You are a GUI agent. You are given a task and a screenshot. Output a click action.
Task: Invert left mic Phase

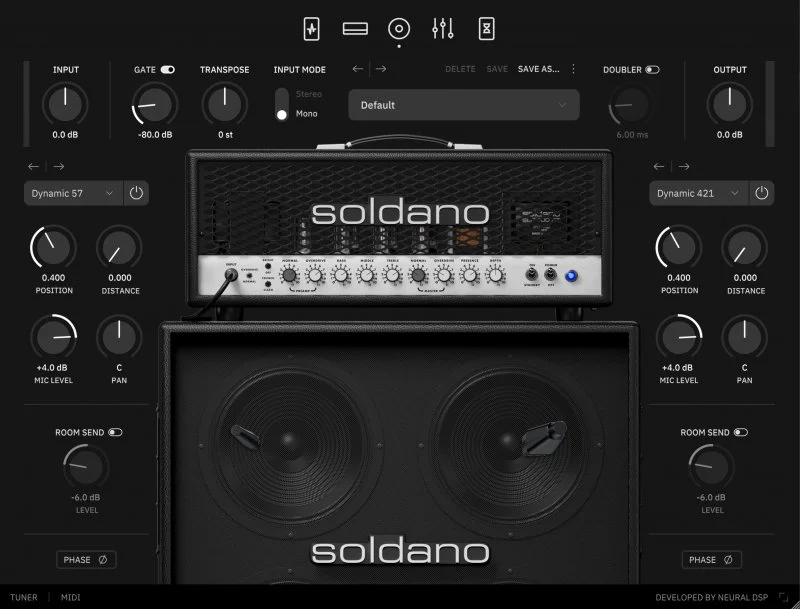click(x=86, y=560)
